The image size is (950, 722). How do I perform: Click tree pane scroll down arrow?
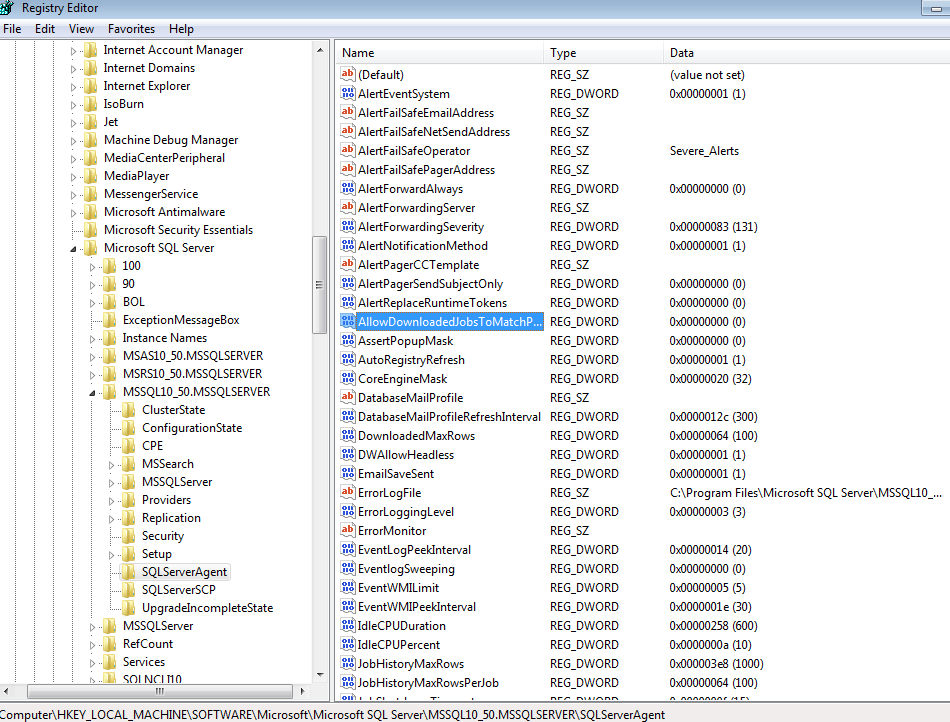[320, 675]
